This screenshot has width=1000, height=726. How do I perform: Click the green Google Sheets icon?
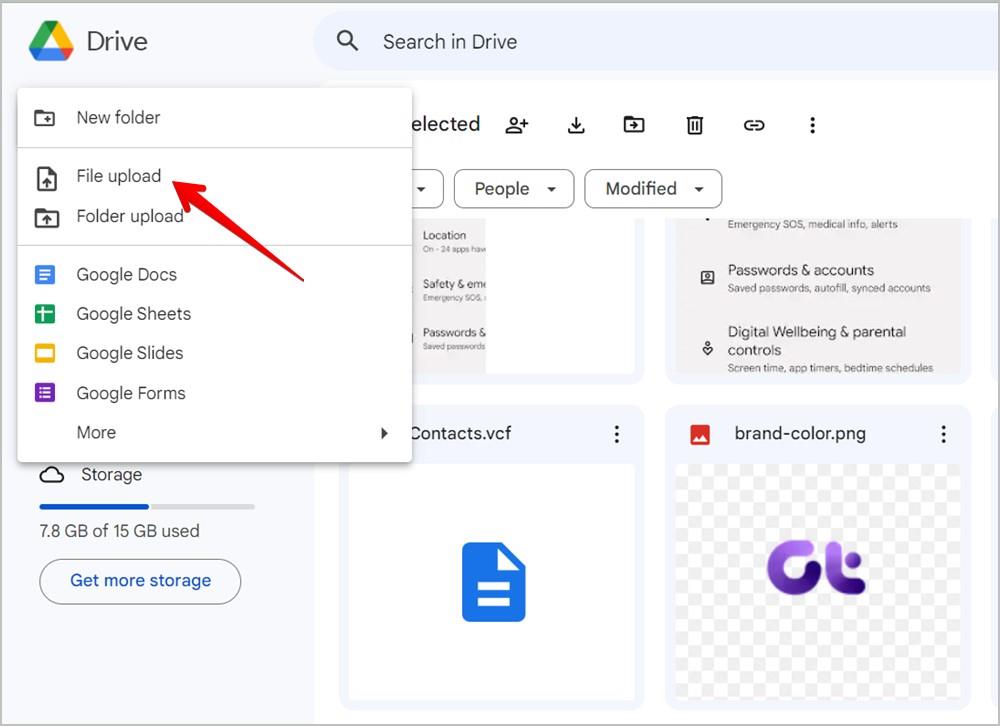pyautogui.click(x=45, y=314)
